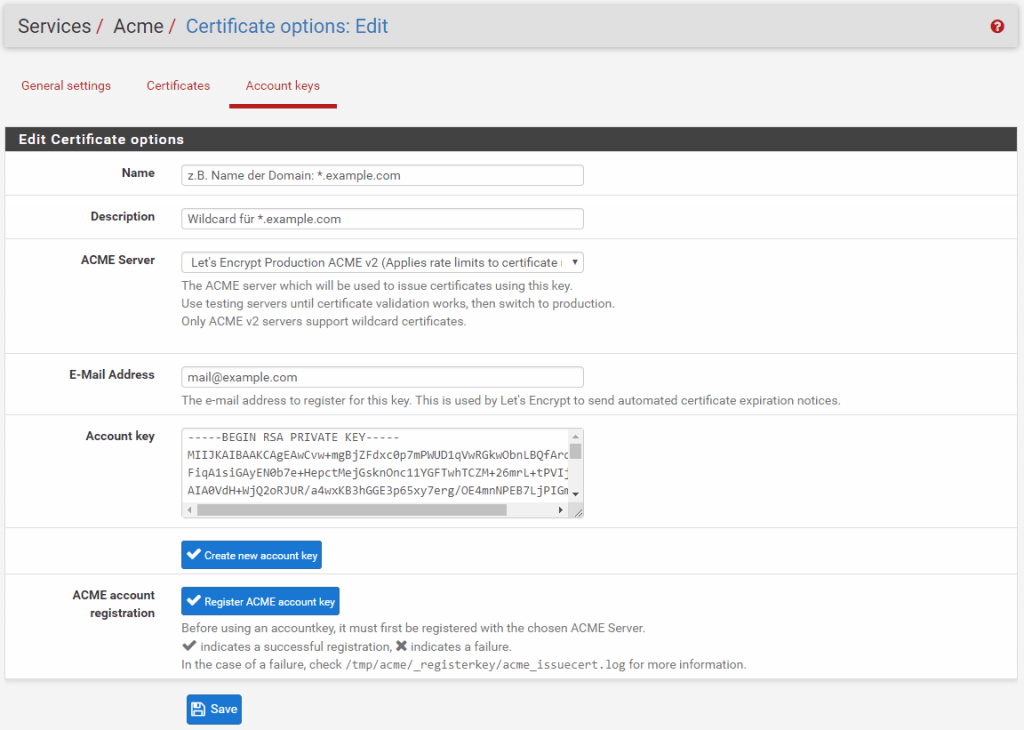
Task: Select the Account keys tab
Action: (x=283, y=86)
